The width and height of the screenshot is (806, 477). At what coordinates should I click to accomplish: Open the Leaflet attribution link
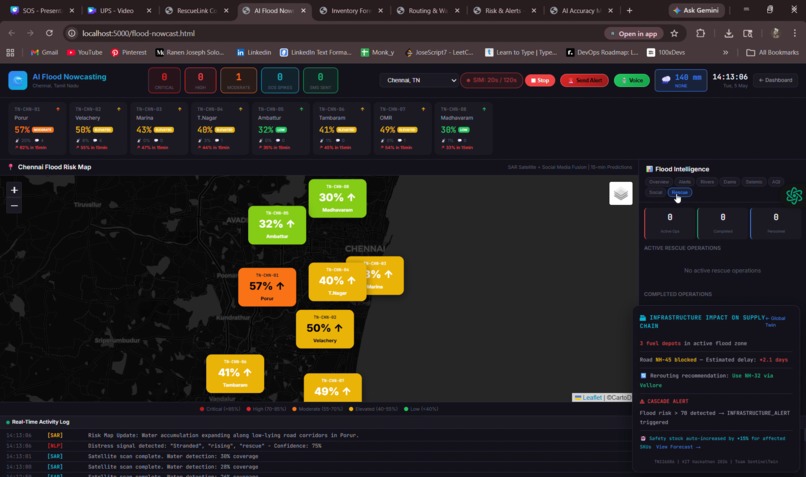coord(592,397)
